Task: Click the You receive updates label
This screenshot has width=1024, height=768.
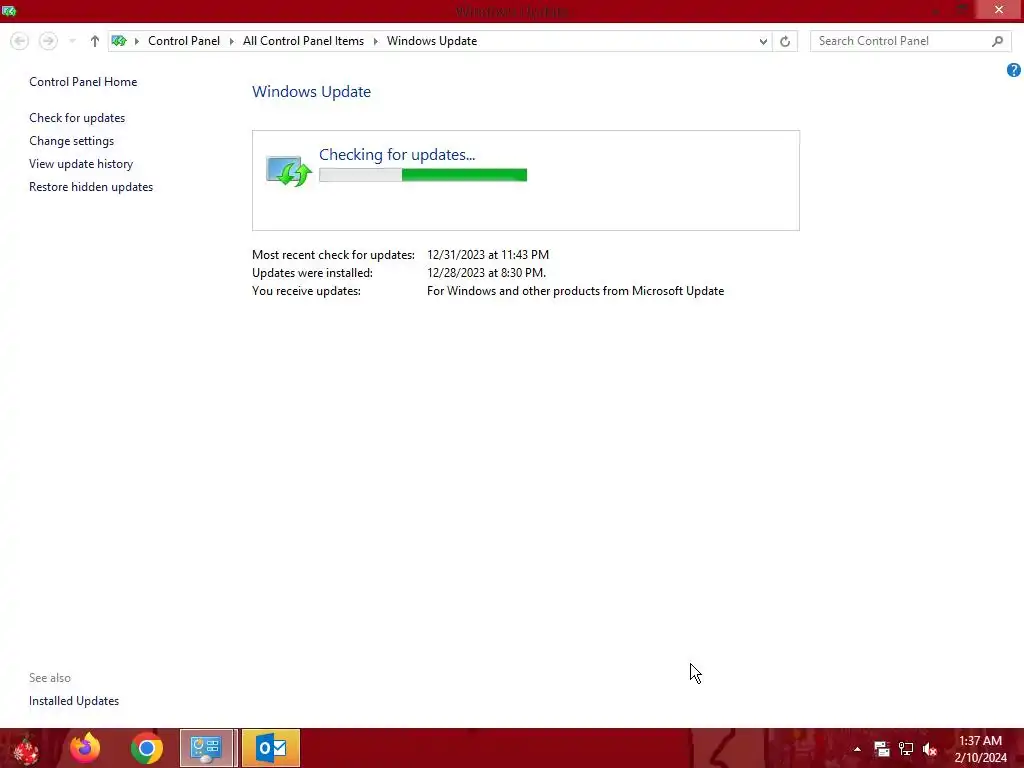Action: click(x=306, y=291)
